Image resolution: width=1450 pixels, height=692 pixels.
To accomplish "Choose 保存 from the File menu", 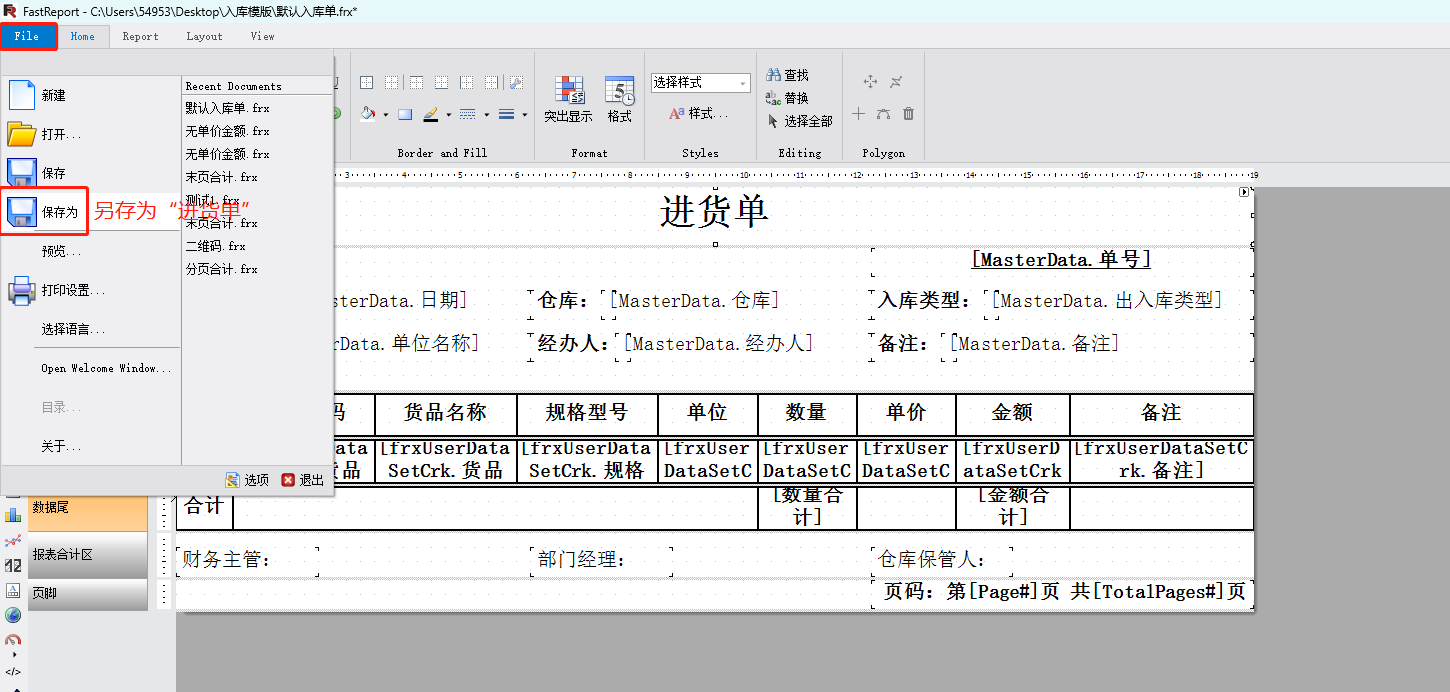I will coord(92,173).
